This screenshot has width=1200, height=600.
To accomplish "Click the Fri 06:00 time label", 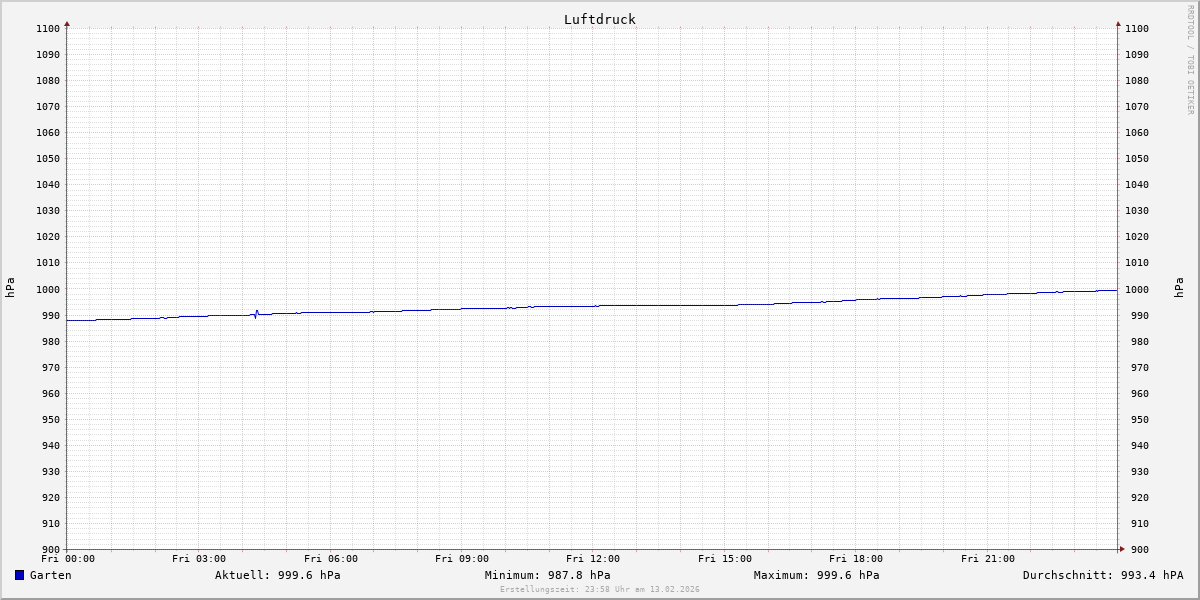I will tap(330, 559).
